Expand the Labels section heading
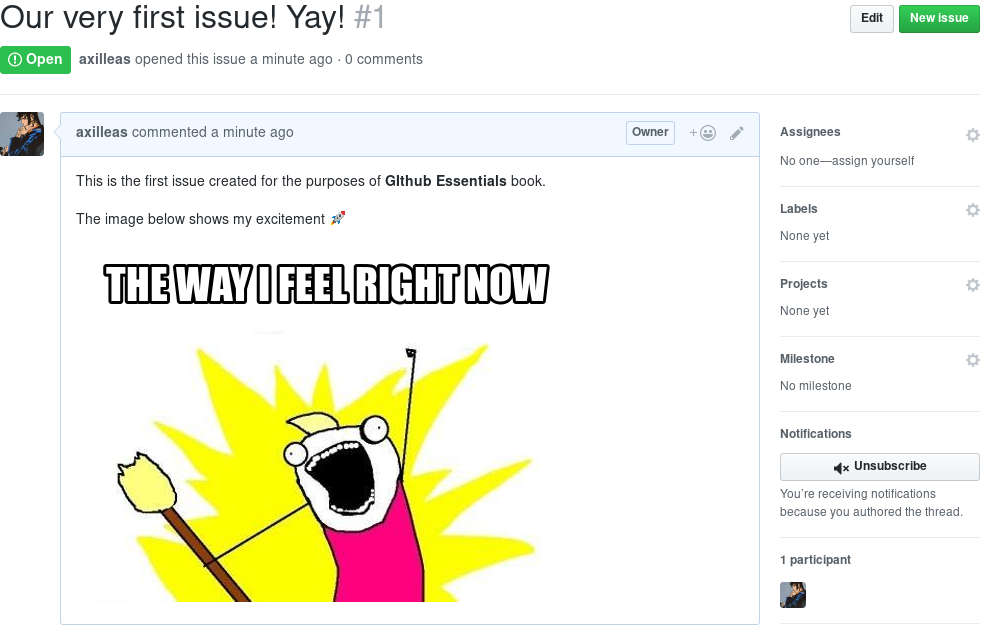This screenshot has width=1000, height=627. (x=798, y=209)
